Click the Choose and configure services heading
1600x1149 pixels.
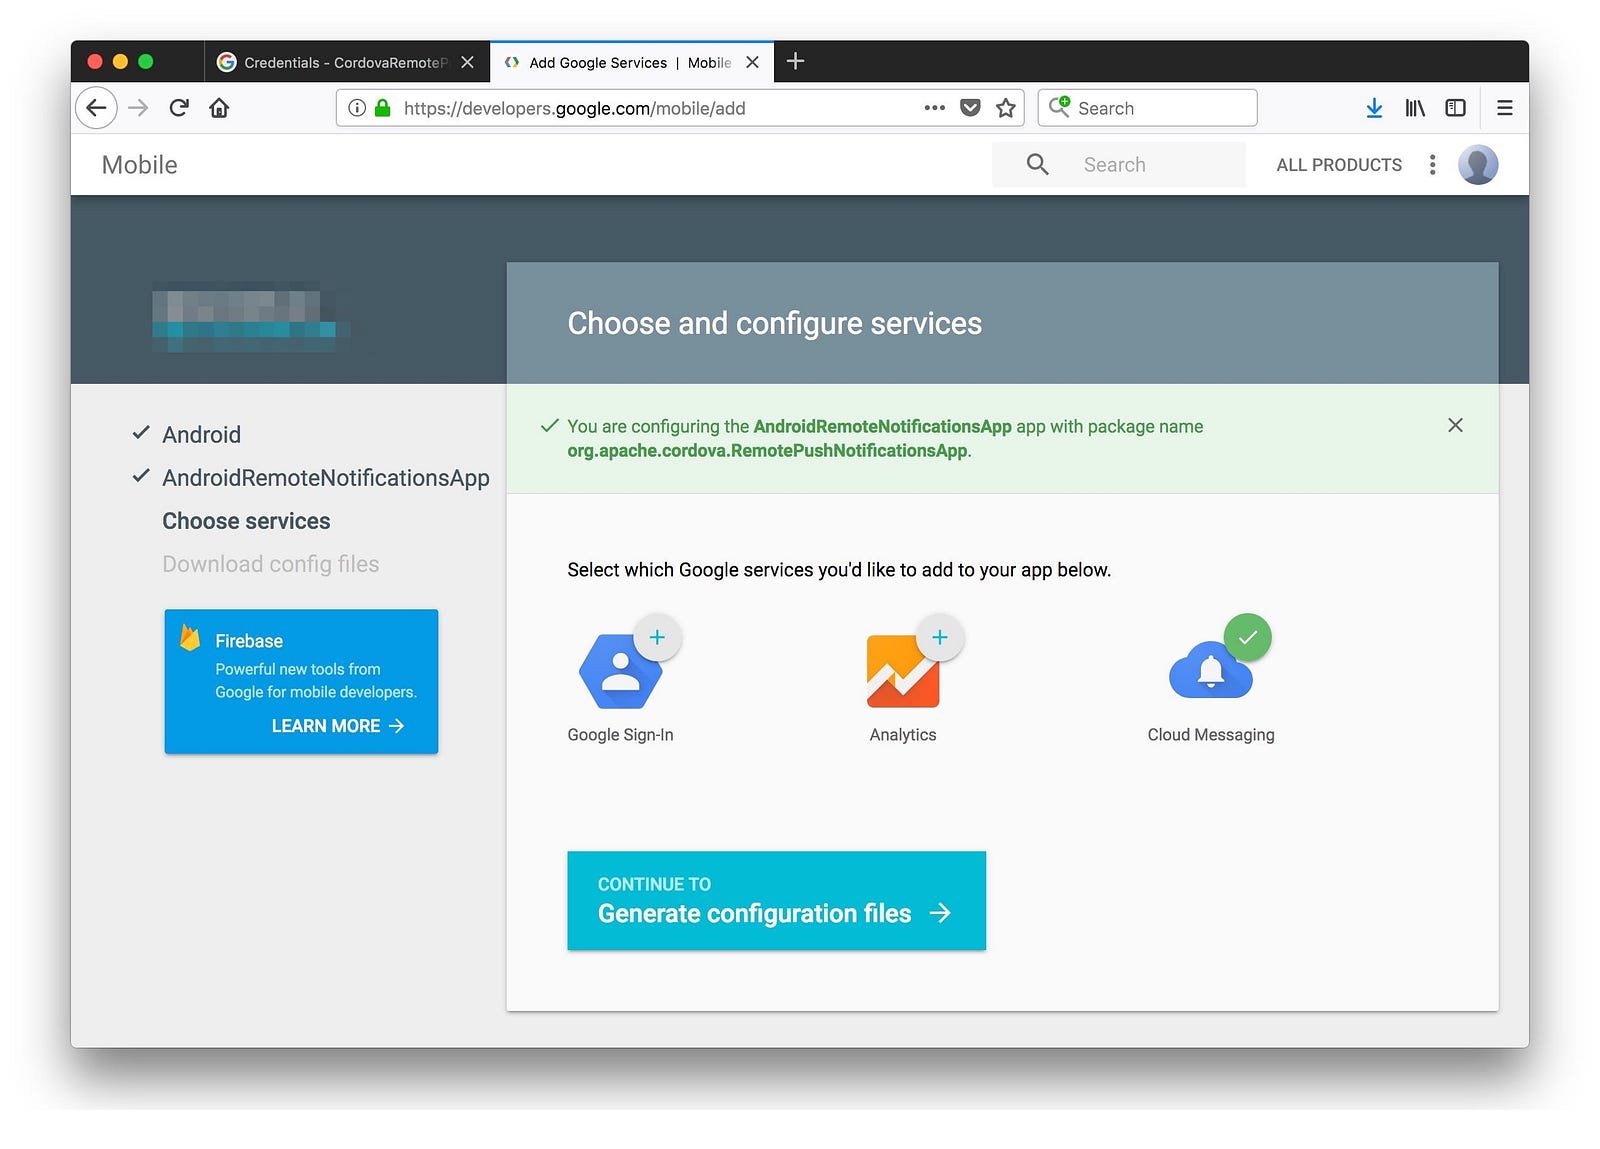774,323
